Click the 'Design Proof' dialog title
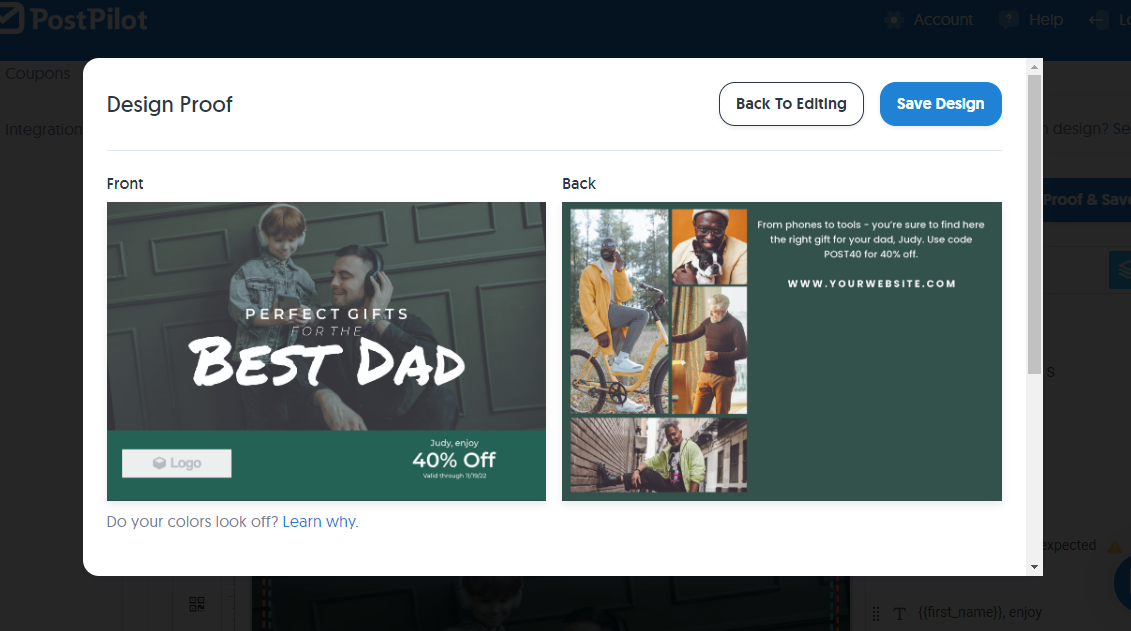Viewport: 1131px width, 631px height. click(x=170, y=105)
